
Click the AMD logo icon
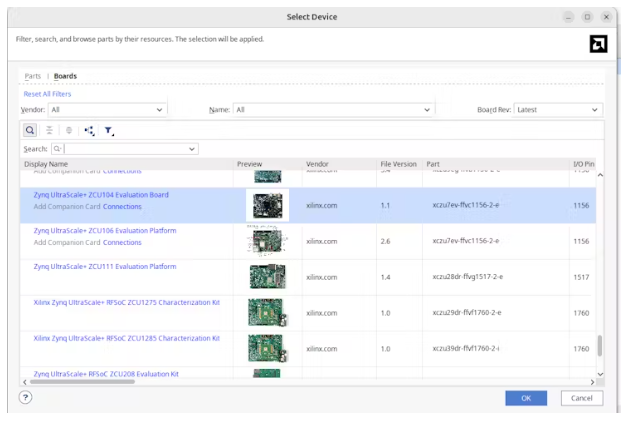pos(598,44)
